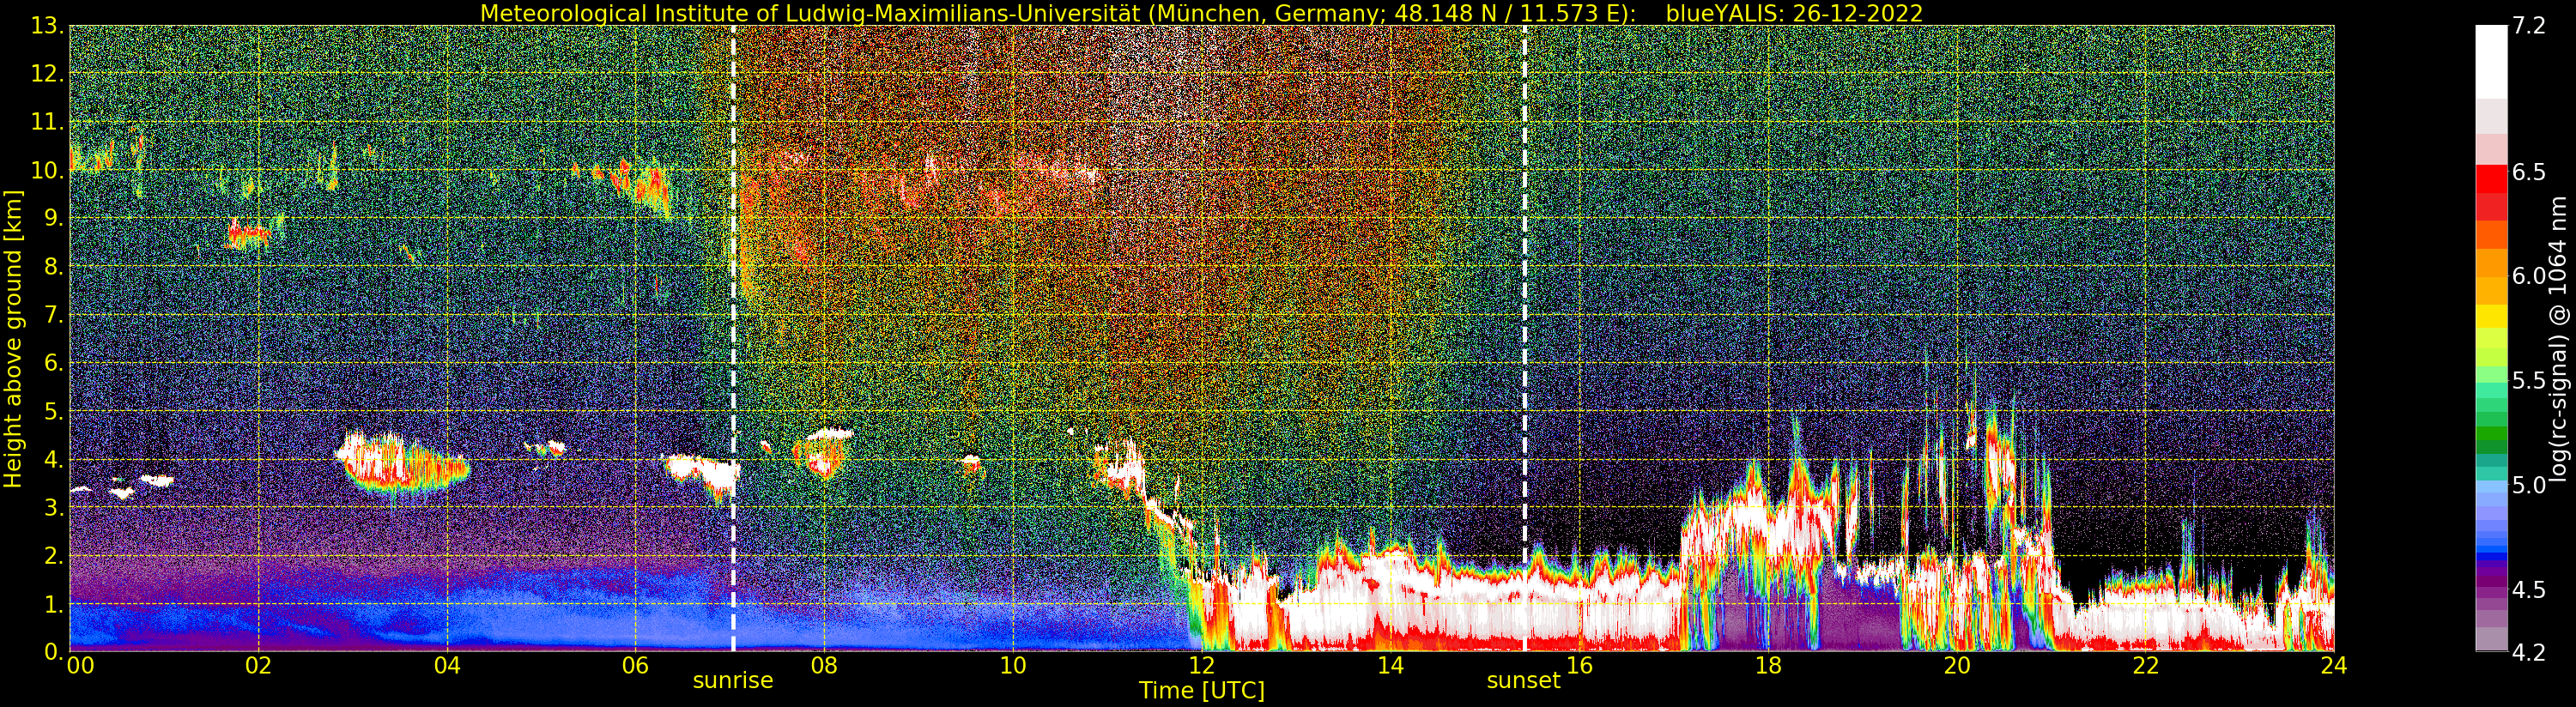Viewport: 2576px width, 707px height.
Task: Click the red colorbar band beside 6.5
Action: [2491, 179]
